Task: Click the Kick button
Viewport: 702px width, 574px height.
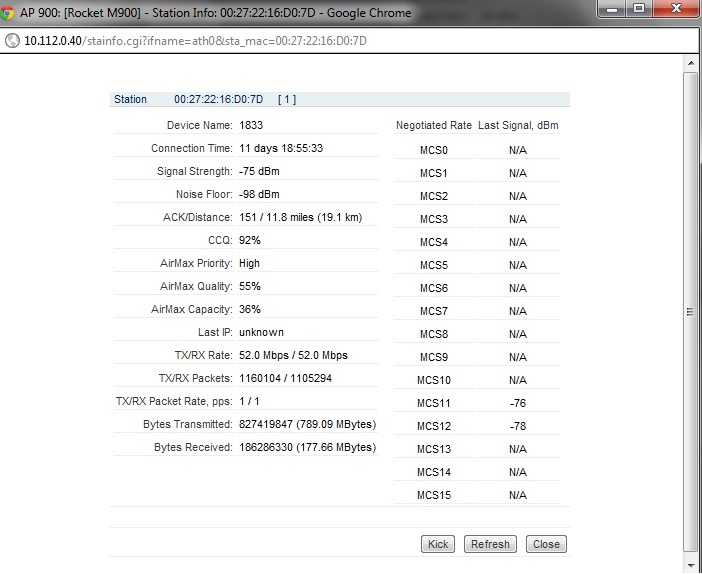Action: tap(437, 544)
